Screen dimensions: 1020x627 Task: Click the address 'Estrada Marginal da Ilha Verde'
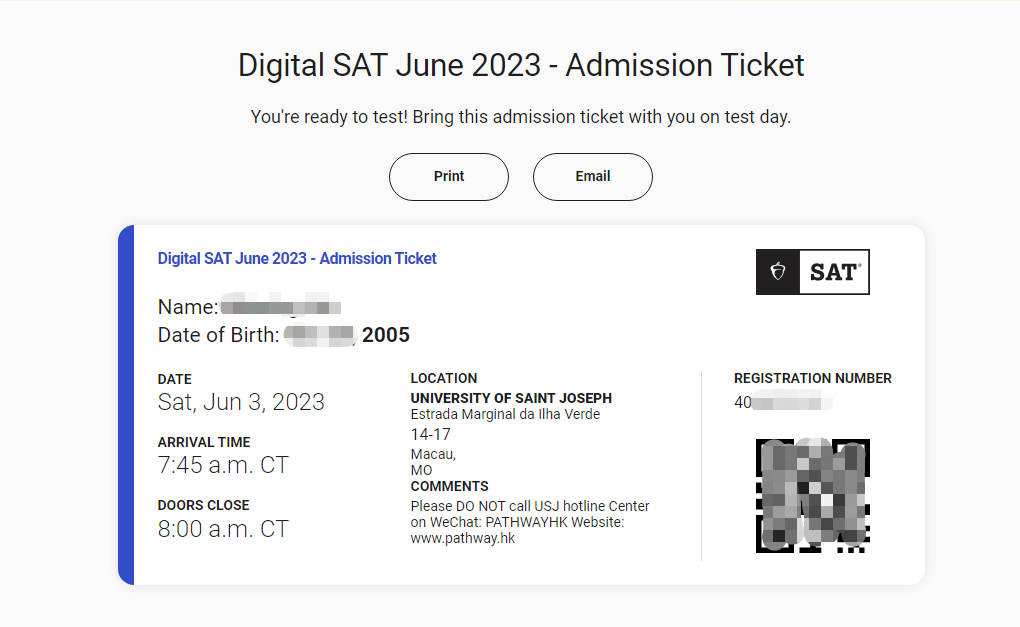click(x=505, y=414)
